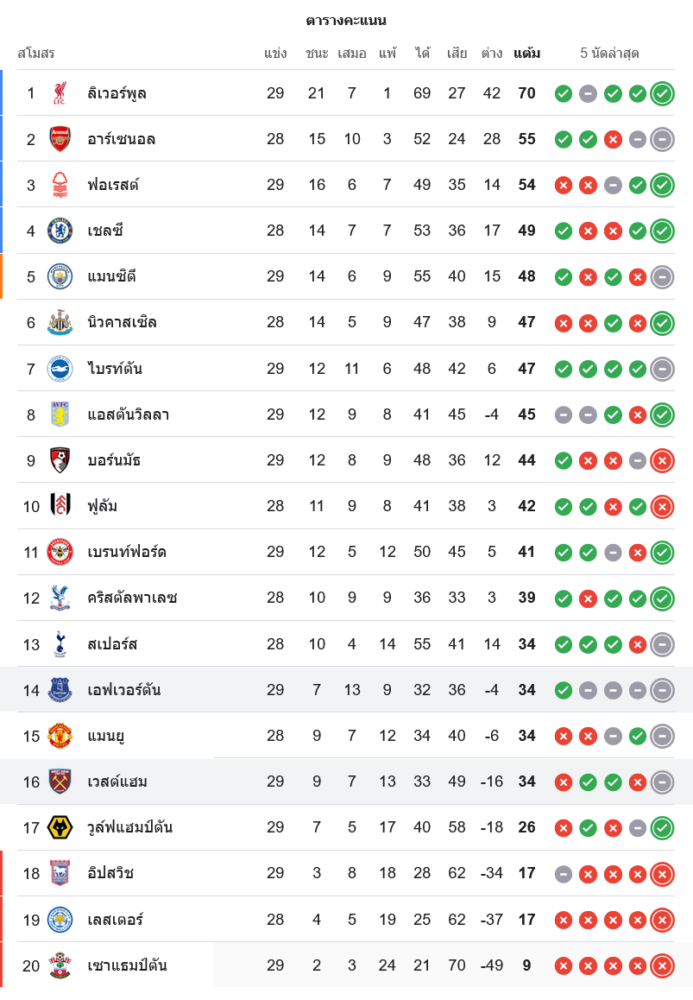Viewport: 693px width, 1000px height.
Task: Open the ไบรท์ตัน team link
Action: coord(115,369)
